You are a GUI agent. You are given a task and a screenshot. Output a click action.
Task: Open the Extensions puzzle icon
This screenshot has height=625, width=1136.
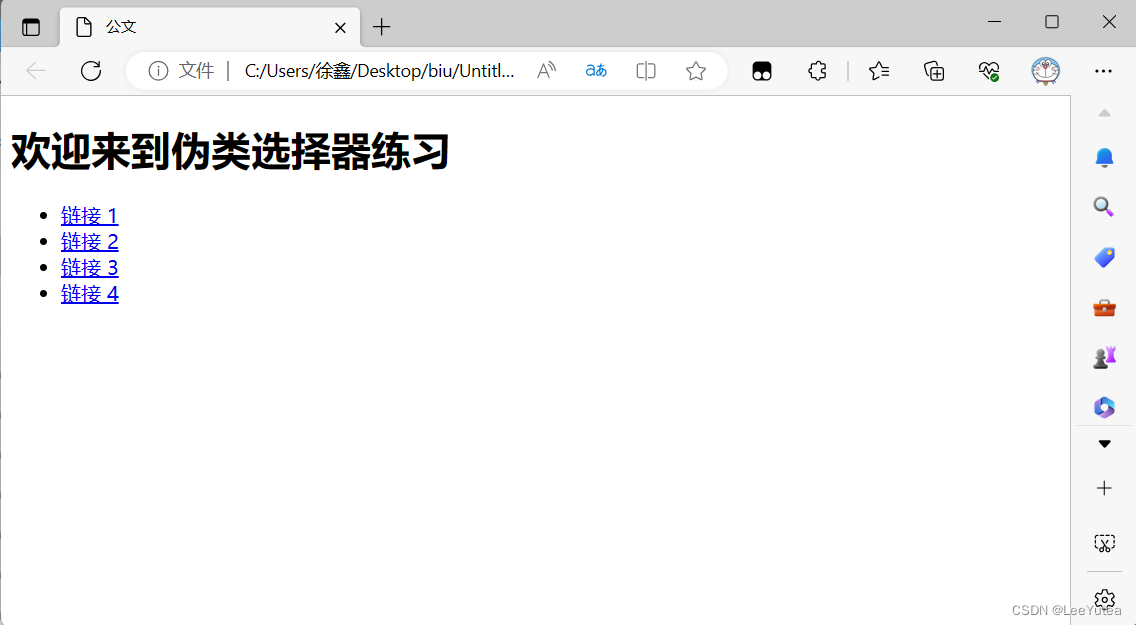point(817,70)
